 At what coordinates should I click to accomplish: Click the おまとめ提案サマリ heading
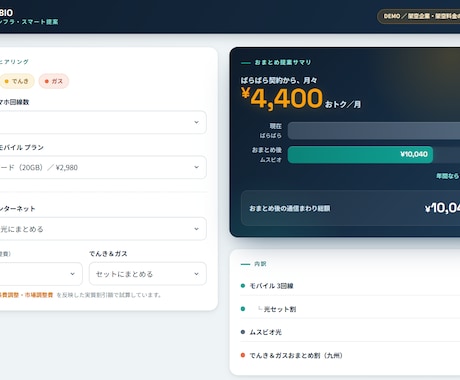(x=283, y=62)
